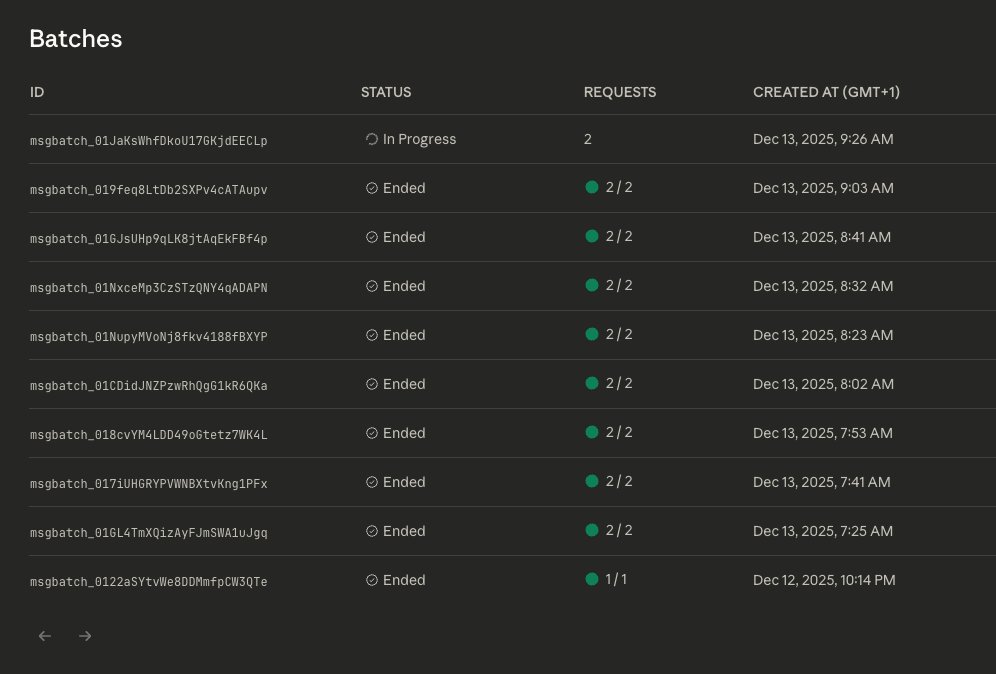This screenshot has width=996, height=674.
Task: Click green success dot for 10:14 PM batch
Action: click(591, 579)
